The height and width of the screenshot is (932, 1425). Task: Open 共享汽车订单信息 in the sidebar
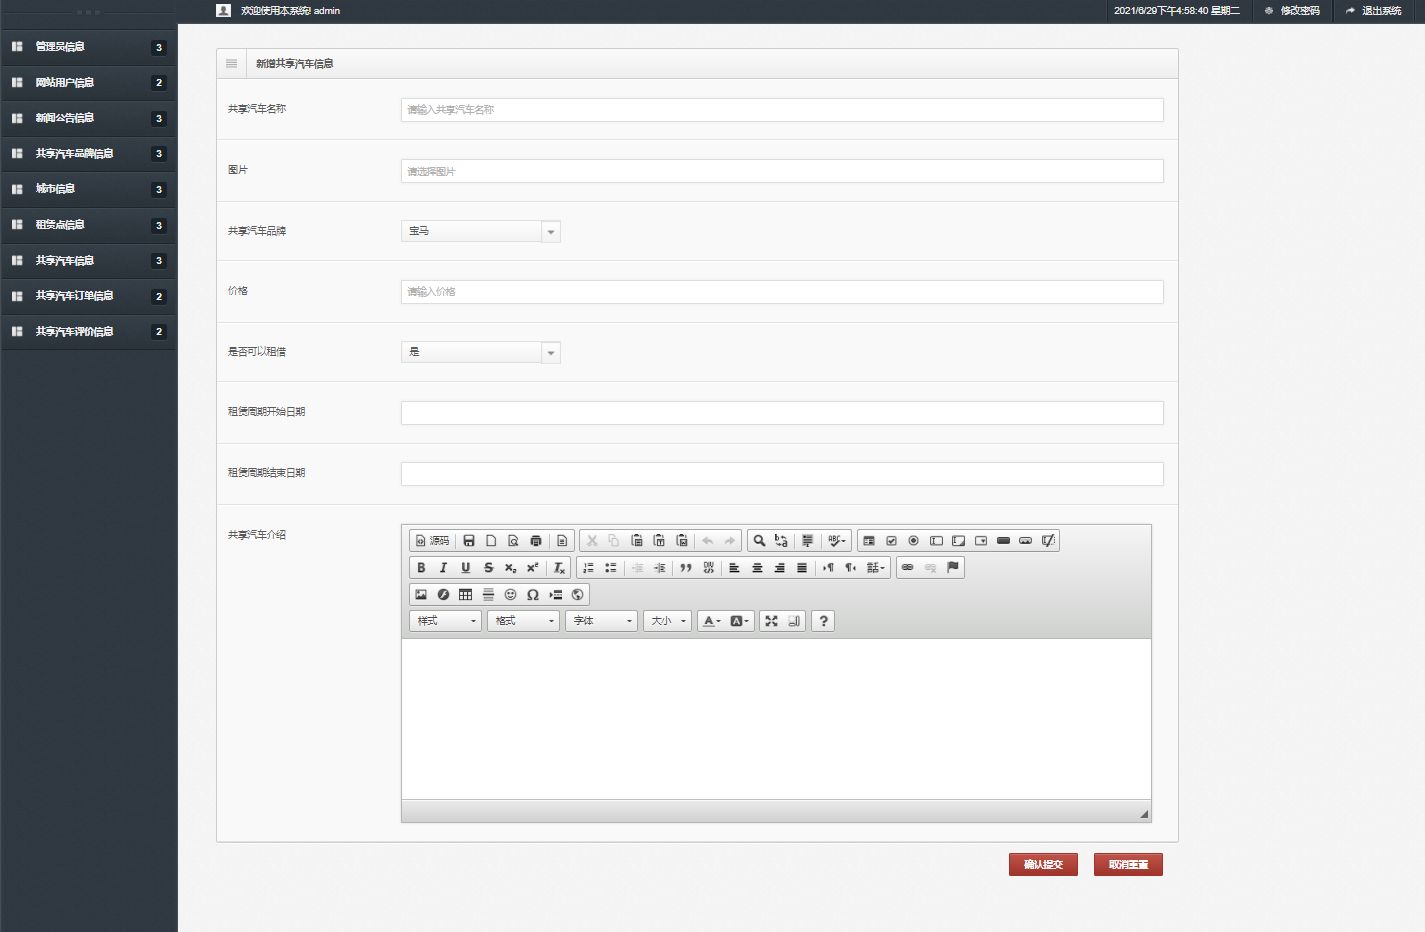[x=75, y=296]
